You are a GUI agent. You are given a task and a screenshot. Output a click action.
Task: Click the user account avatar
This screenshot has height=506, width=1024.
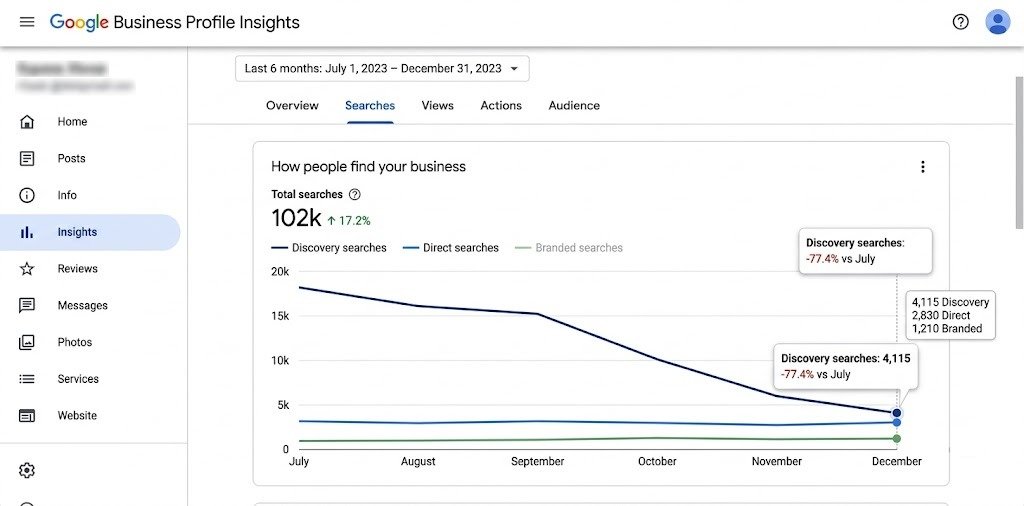(997, 22)
